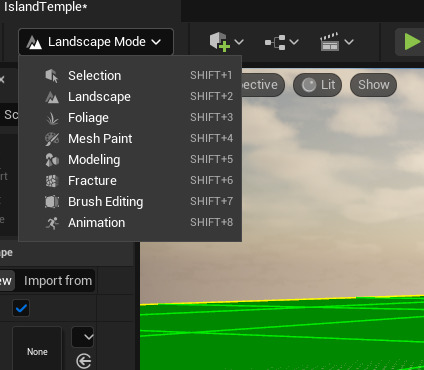This screenshot has width=424, height=370.
Task: Expand the Blueprints dropdown arrow
Action: pyautogui.click(x=294, y=42)
